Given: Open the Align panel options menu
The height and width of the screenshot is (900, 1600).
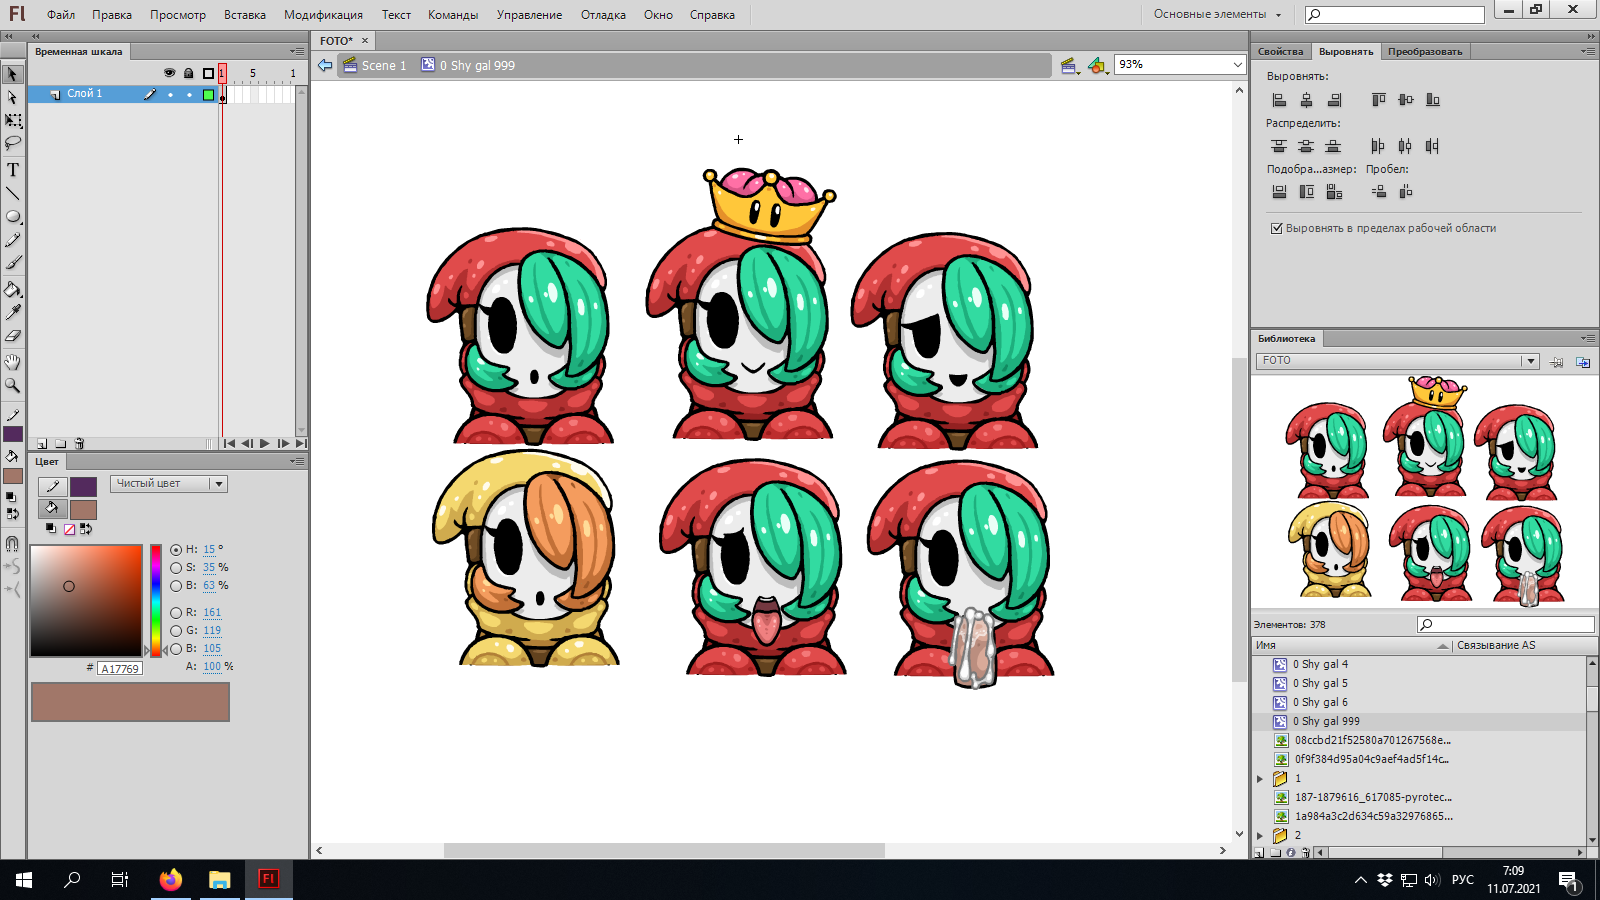Looking at the screenshot, I should (x=1588, y=51).
